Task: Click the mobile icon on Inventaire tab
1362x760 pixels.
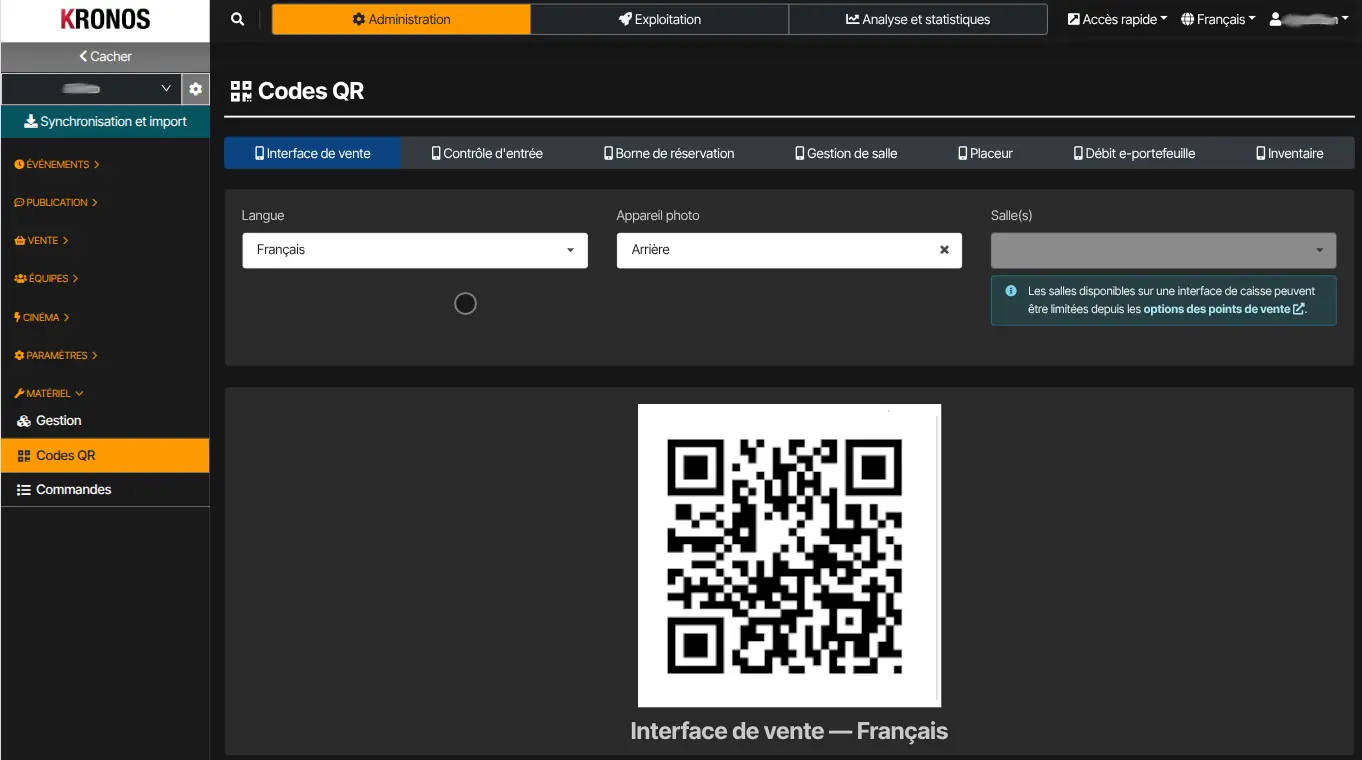Action: click(1261, 153)
